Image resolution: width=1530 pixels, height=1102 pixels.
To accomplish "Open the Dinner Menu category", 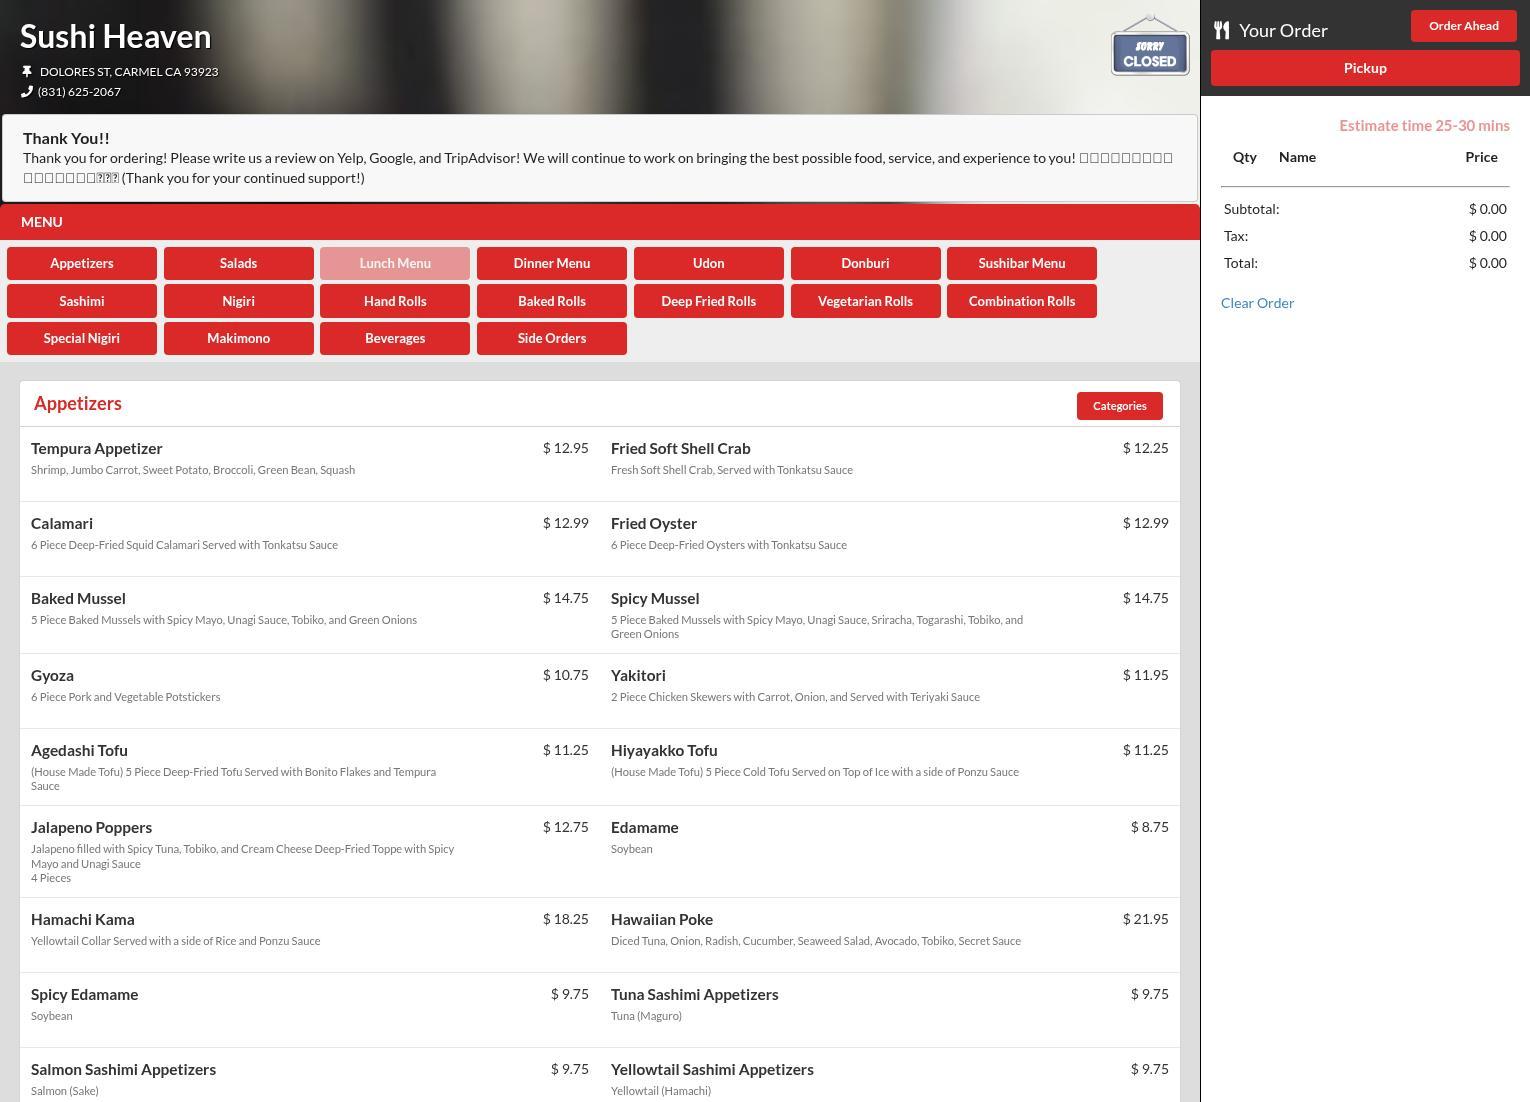I will coord(552,264).
